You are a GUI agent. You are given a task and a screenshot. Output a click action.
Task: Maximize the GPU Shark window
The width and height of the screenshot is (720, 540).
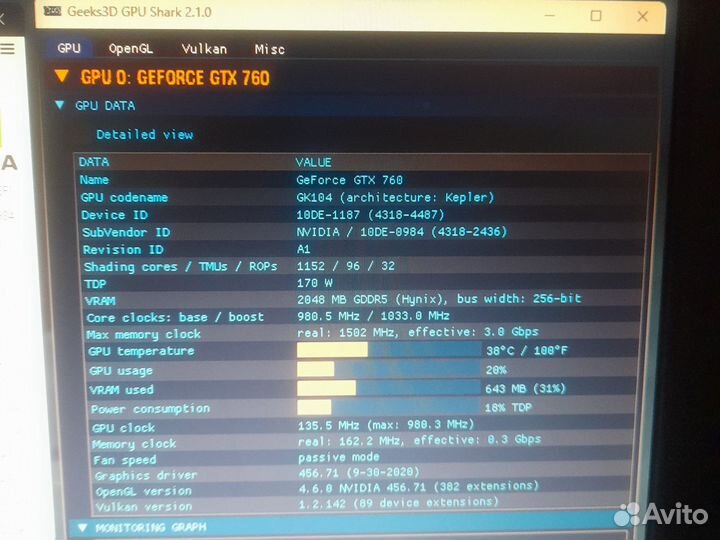click(596, 16)
